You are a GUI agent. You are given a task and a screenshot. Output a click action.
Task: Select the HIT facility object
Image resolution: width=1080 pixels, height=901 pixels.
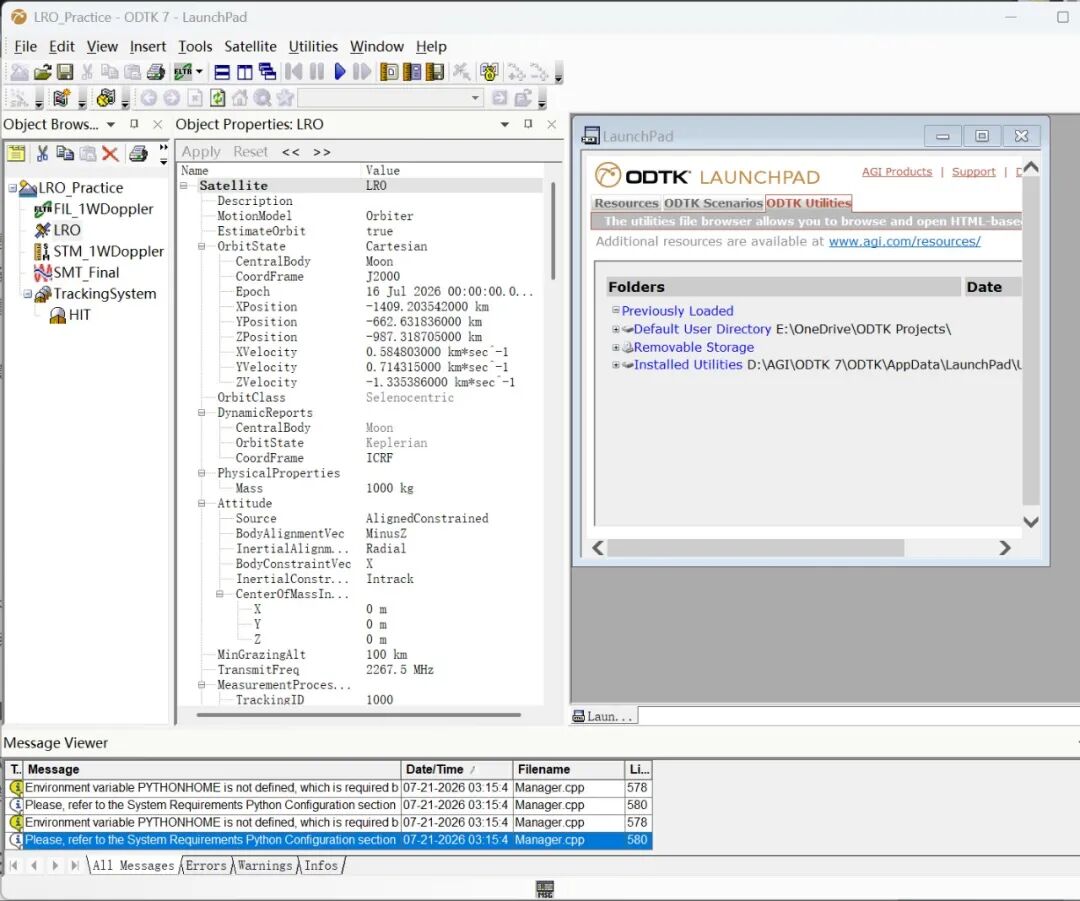79,315
